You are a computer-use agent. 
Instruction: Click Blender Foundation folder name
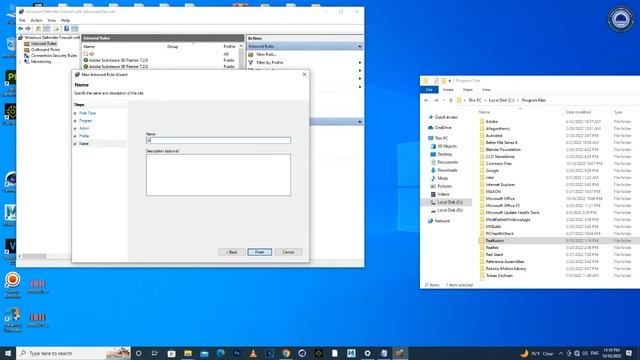pyautogui.click(x=503, y=150)
